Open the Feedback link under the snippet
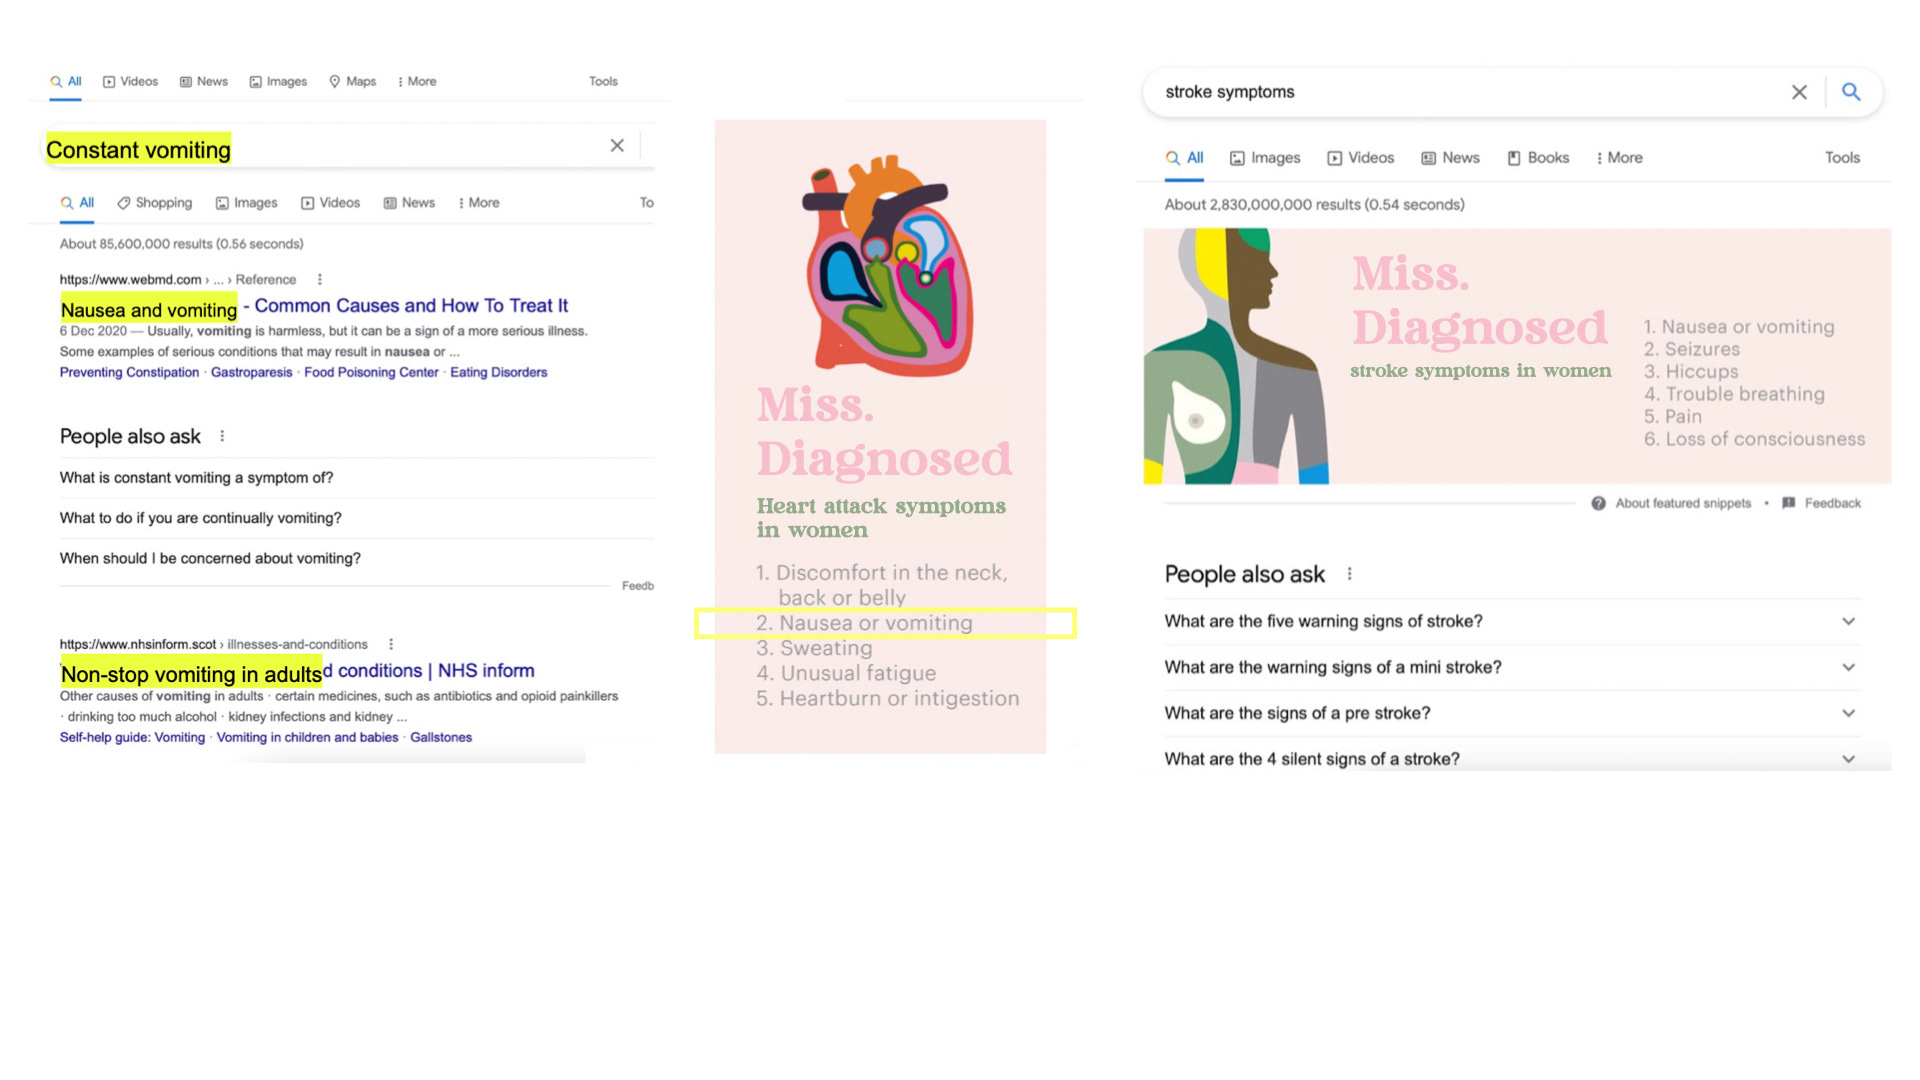 pos(1832,504)
